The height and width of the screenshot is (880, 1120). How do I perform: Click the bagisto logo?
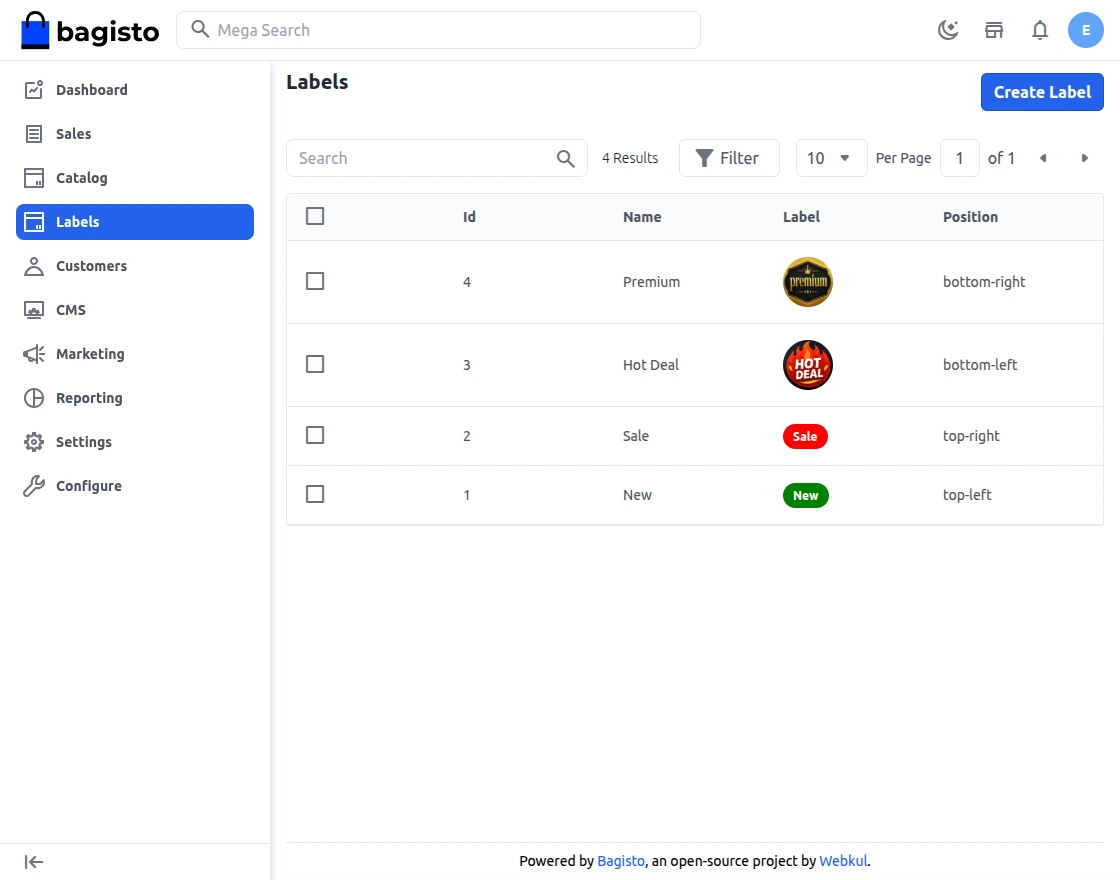click(x=90, y=30)
